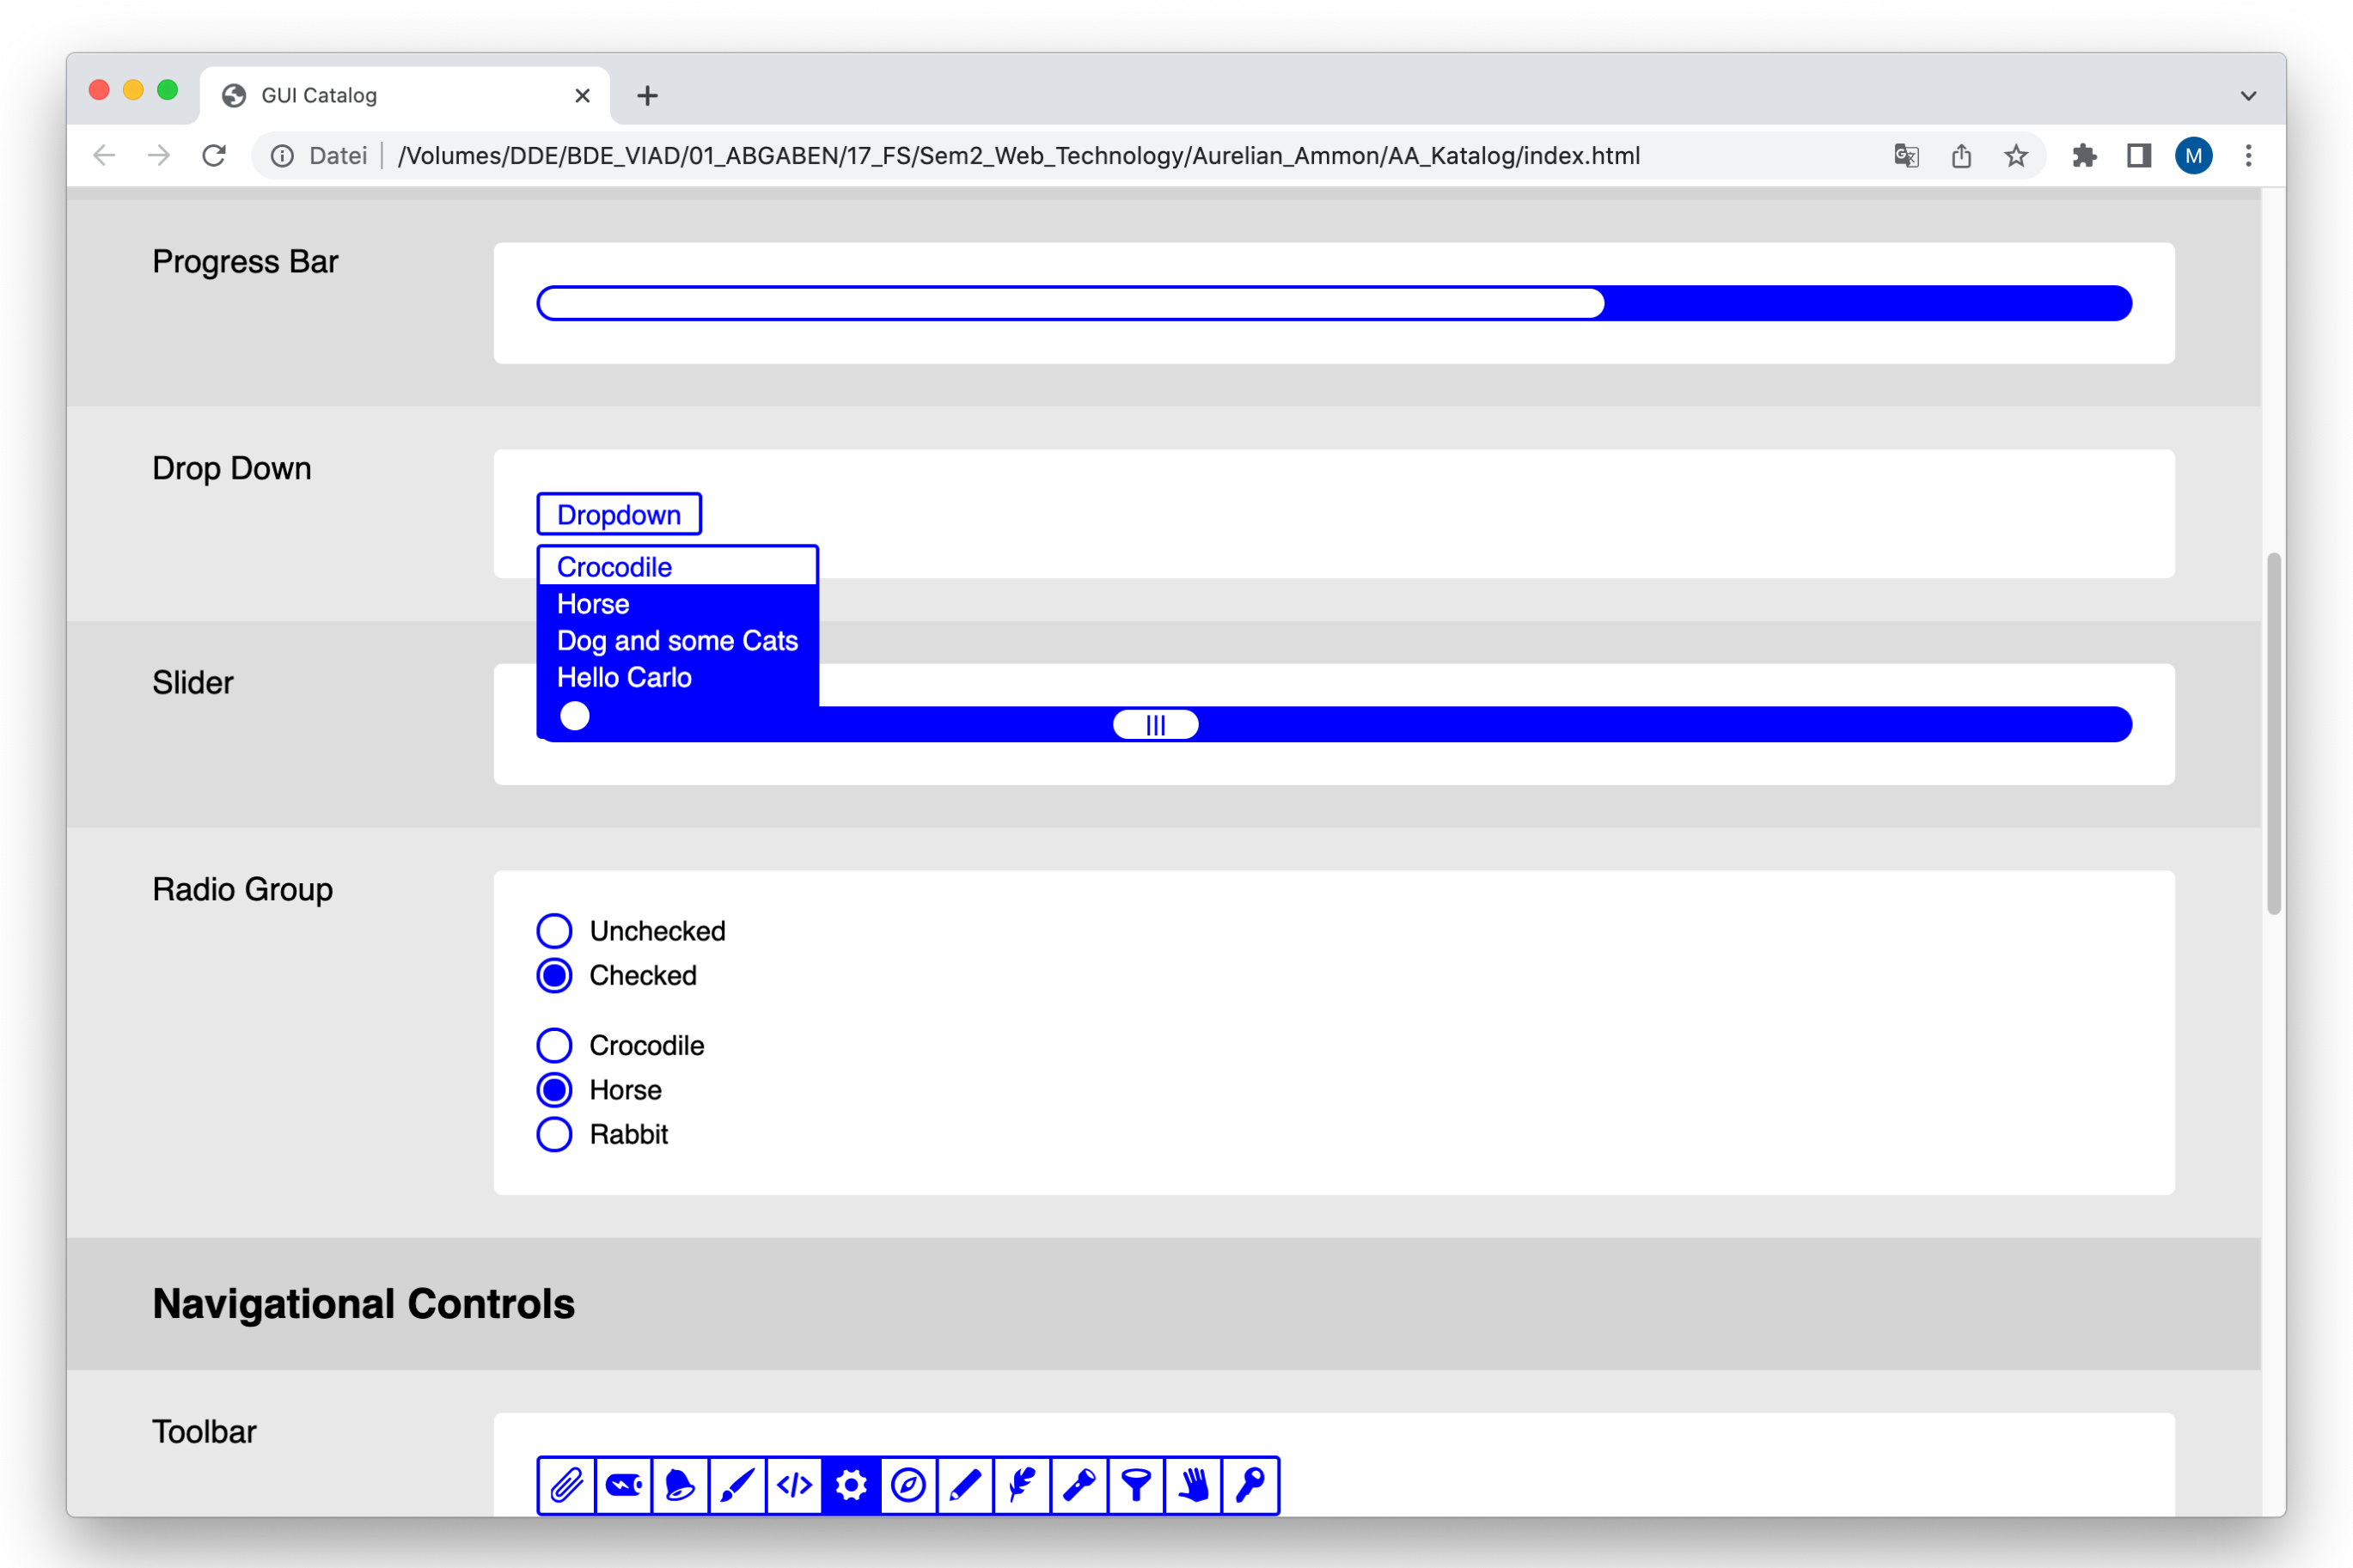Viewport: 2353px width, 1568px height.
Task: Select Hello Carlo in dropdown menu
Action: pos(624,678)
